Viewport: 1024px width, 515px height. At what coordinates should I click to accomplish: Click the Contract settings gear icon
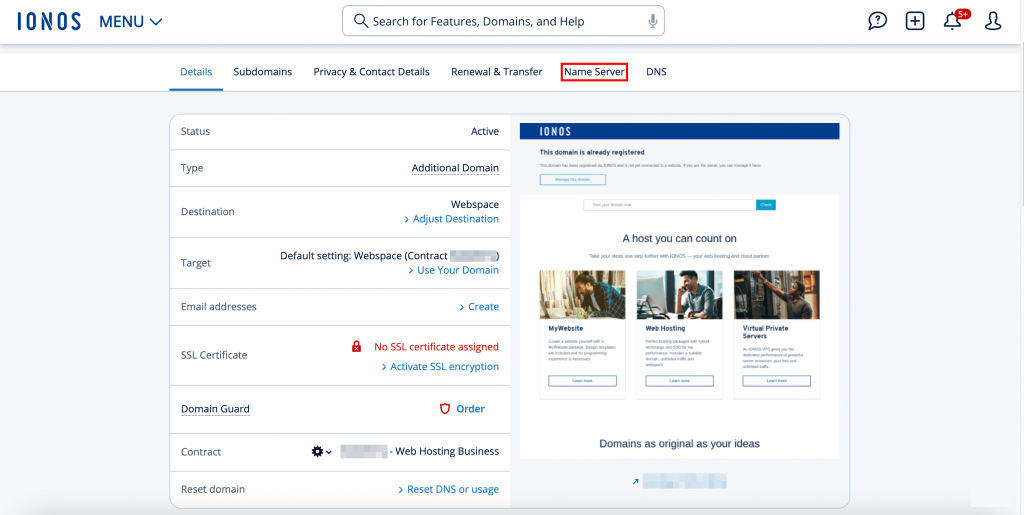[317, 452]
